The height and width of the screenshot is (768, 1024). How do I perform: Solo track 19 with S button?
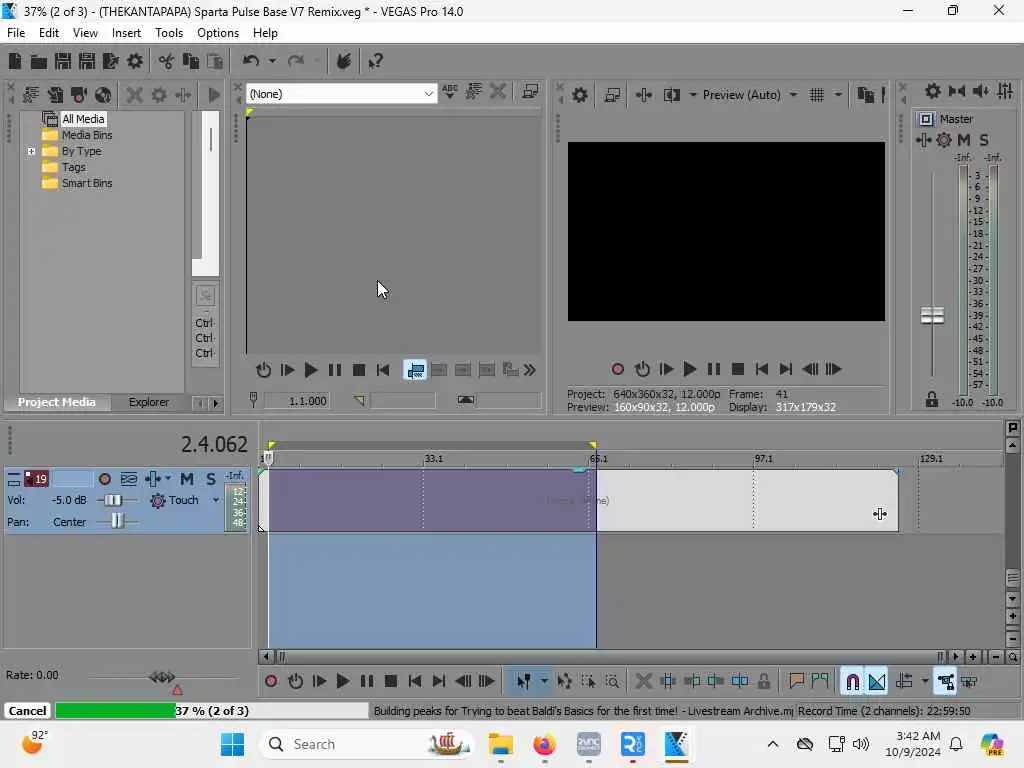click(x=211, y=479)
